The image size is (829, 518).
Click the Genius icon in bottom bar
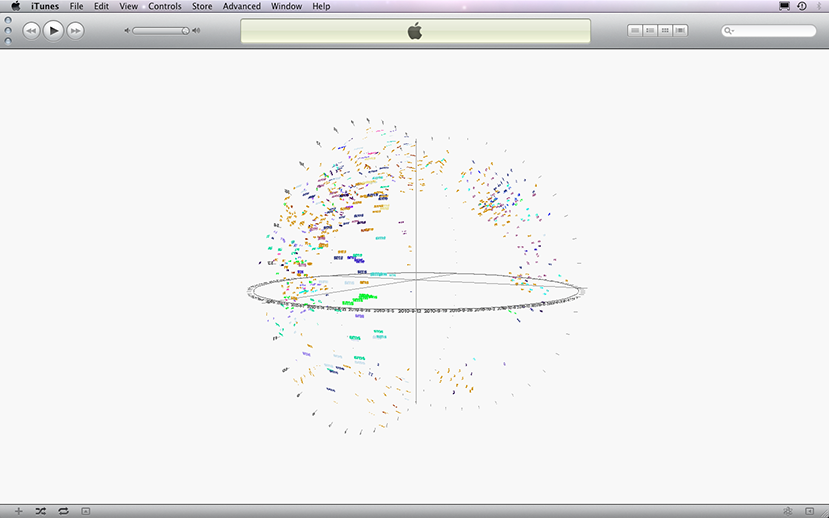point(788,510)
